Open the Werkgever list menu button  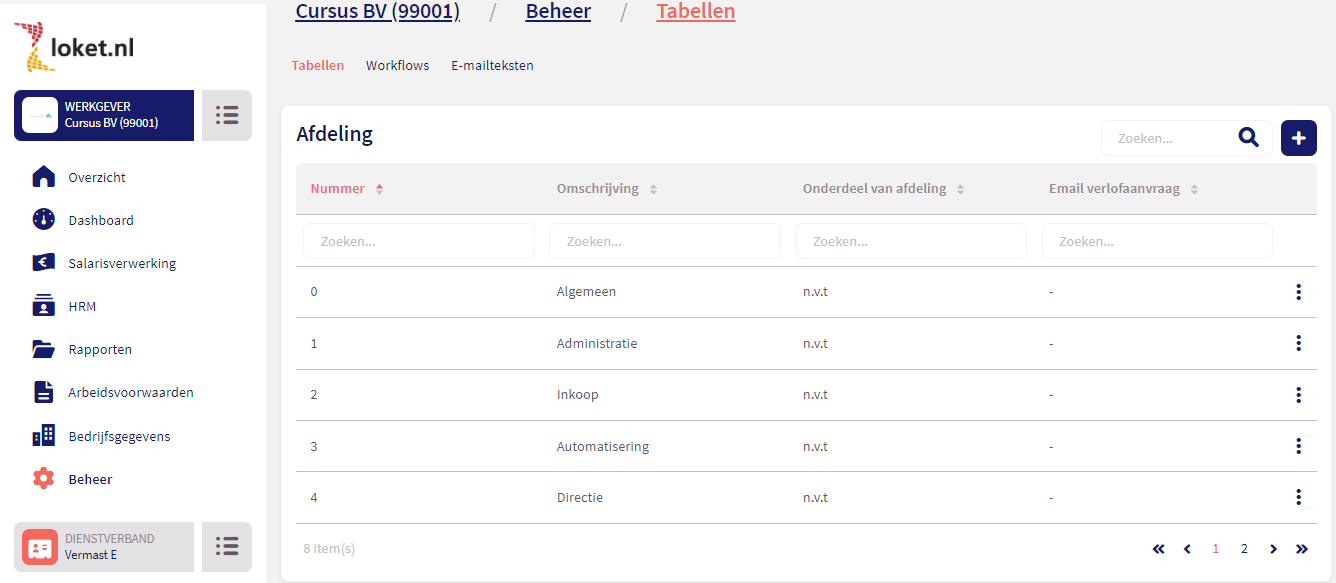click(x=227, y=116)
